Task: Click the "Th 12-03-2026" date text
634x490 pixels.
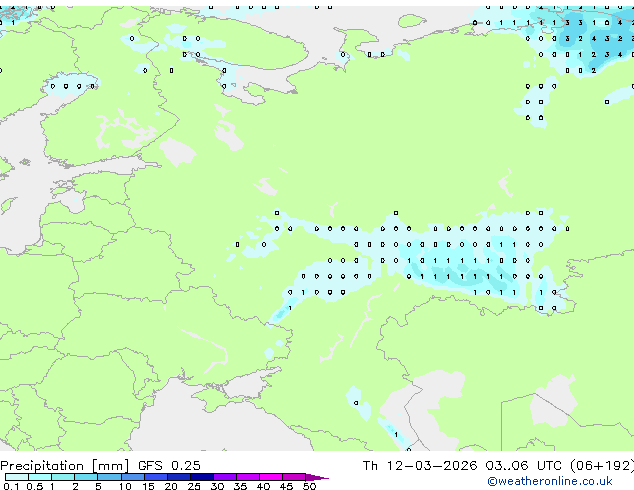Action: tap(420, 466)
